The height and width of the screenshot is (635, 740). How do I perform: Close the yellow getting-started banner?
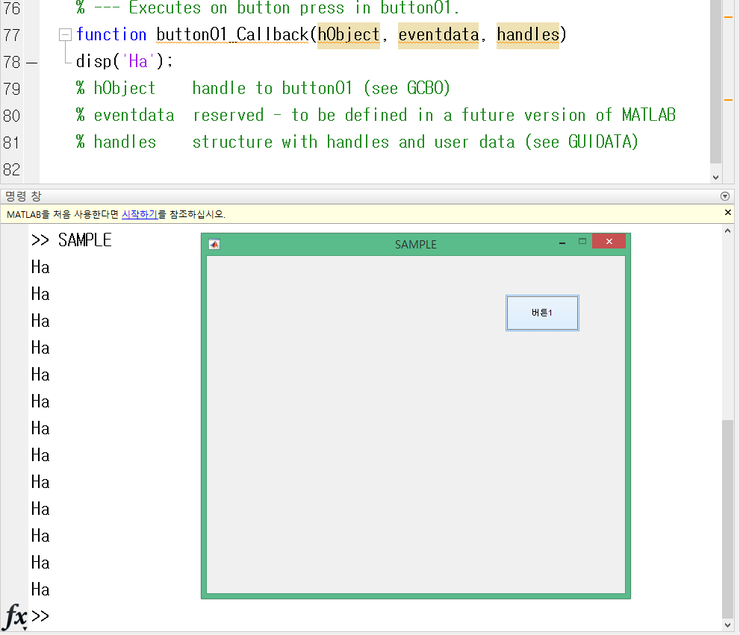tap(728, 213)
